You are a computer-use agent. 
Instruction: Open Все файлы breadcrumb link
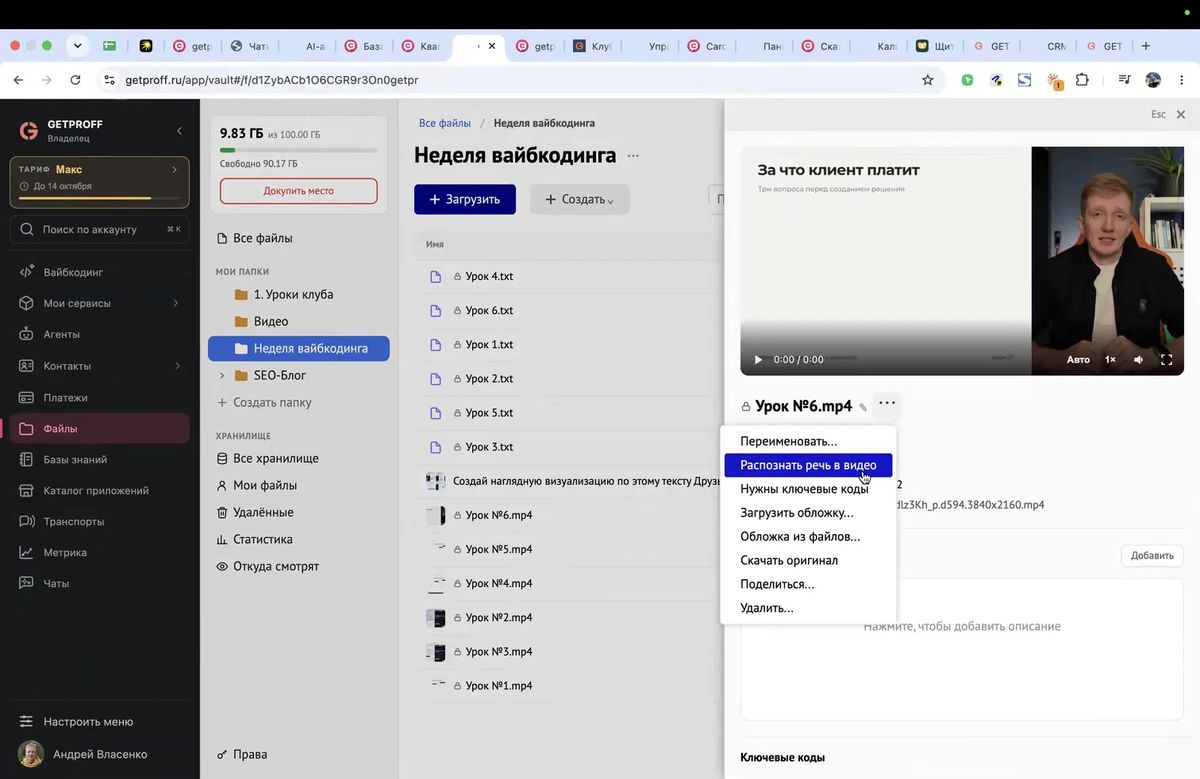pyautogui.click(x=445, y=123)
